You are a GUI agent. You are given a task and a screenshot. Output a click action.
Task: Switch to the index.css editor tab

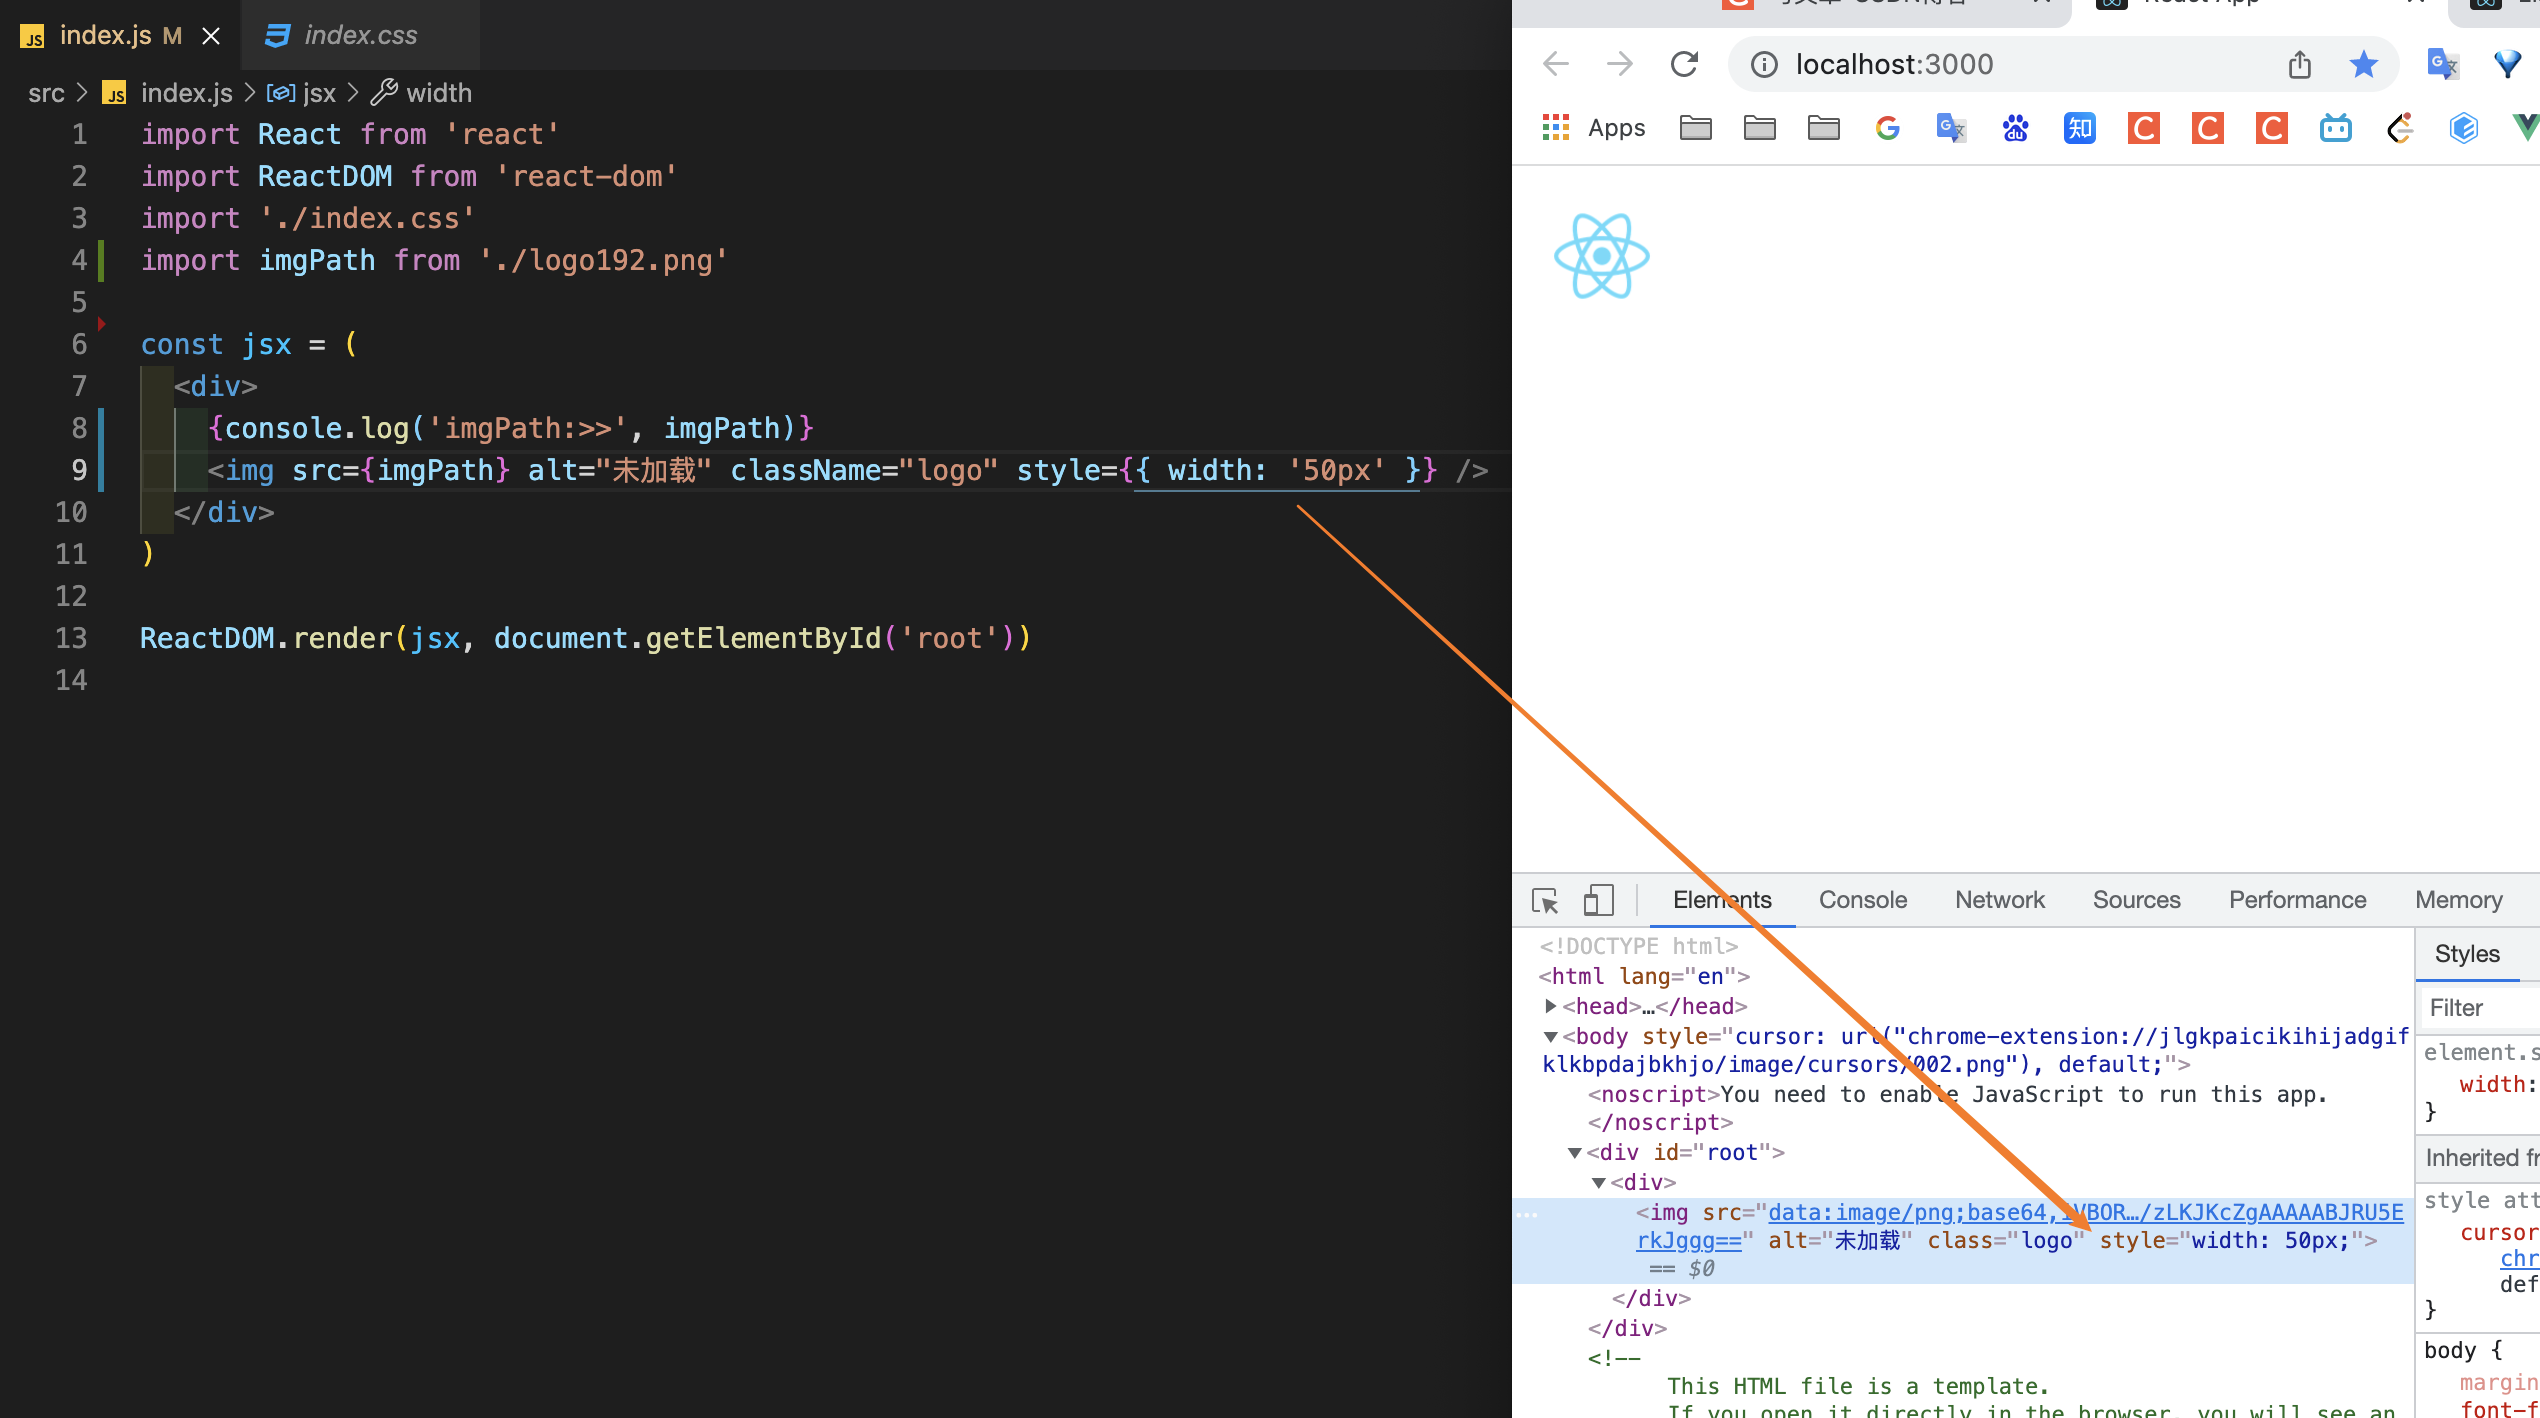tap(360, 35)
